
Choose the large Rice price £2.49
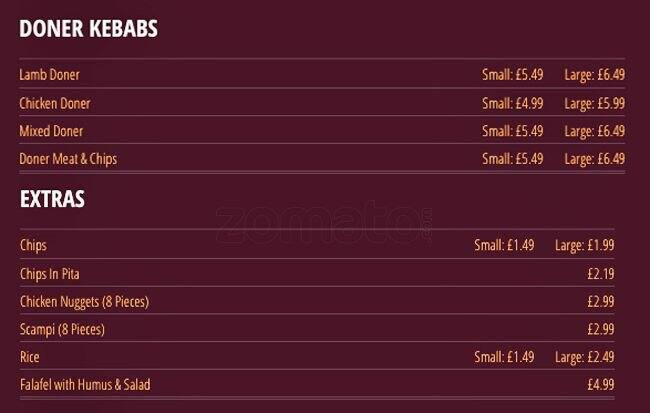[x=584, y=357]
